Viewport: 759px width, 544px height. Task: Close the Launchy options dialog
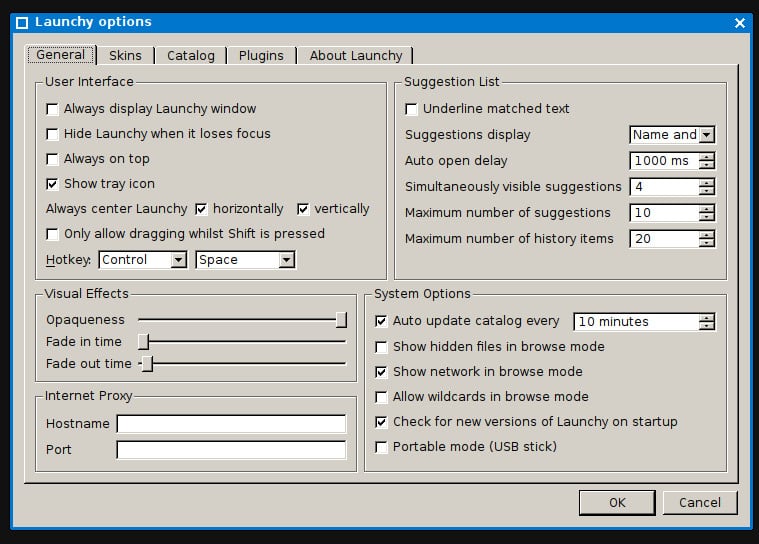point(739,23)
